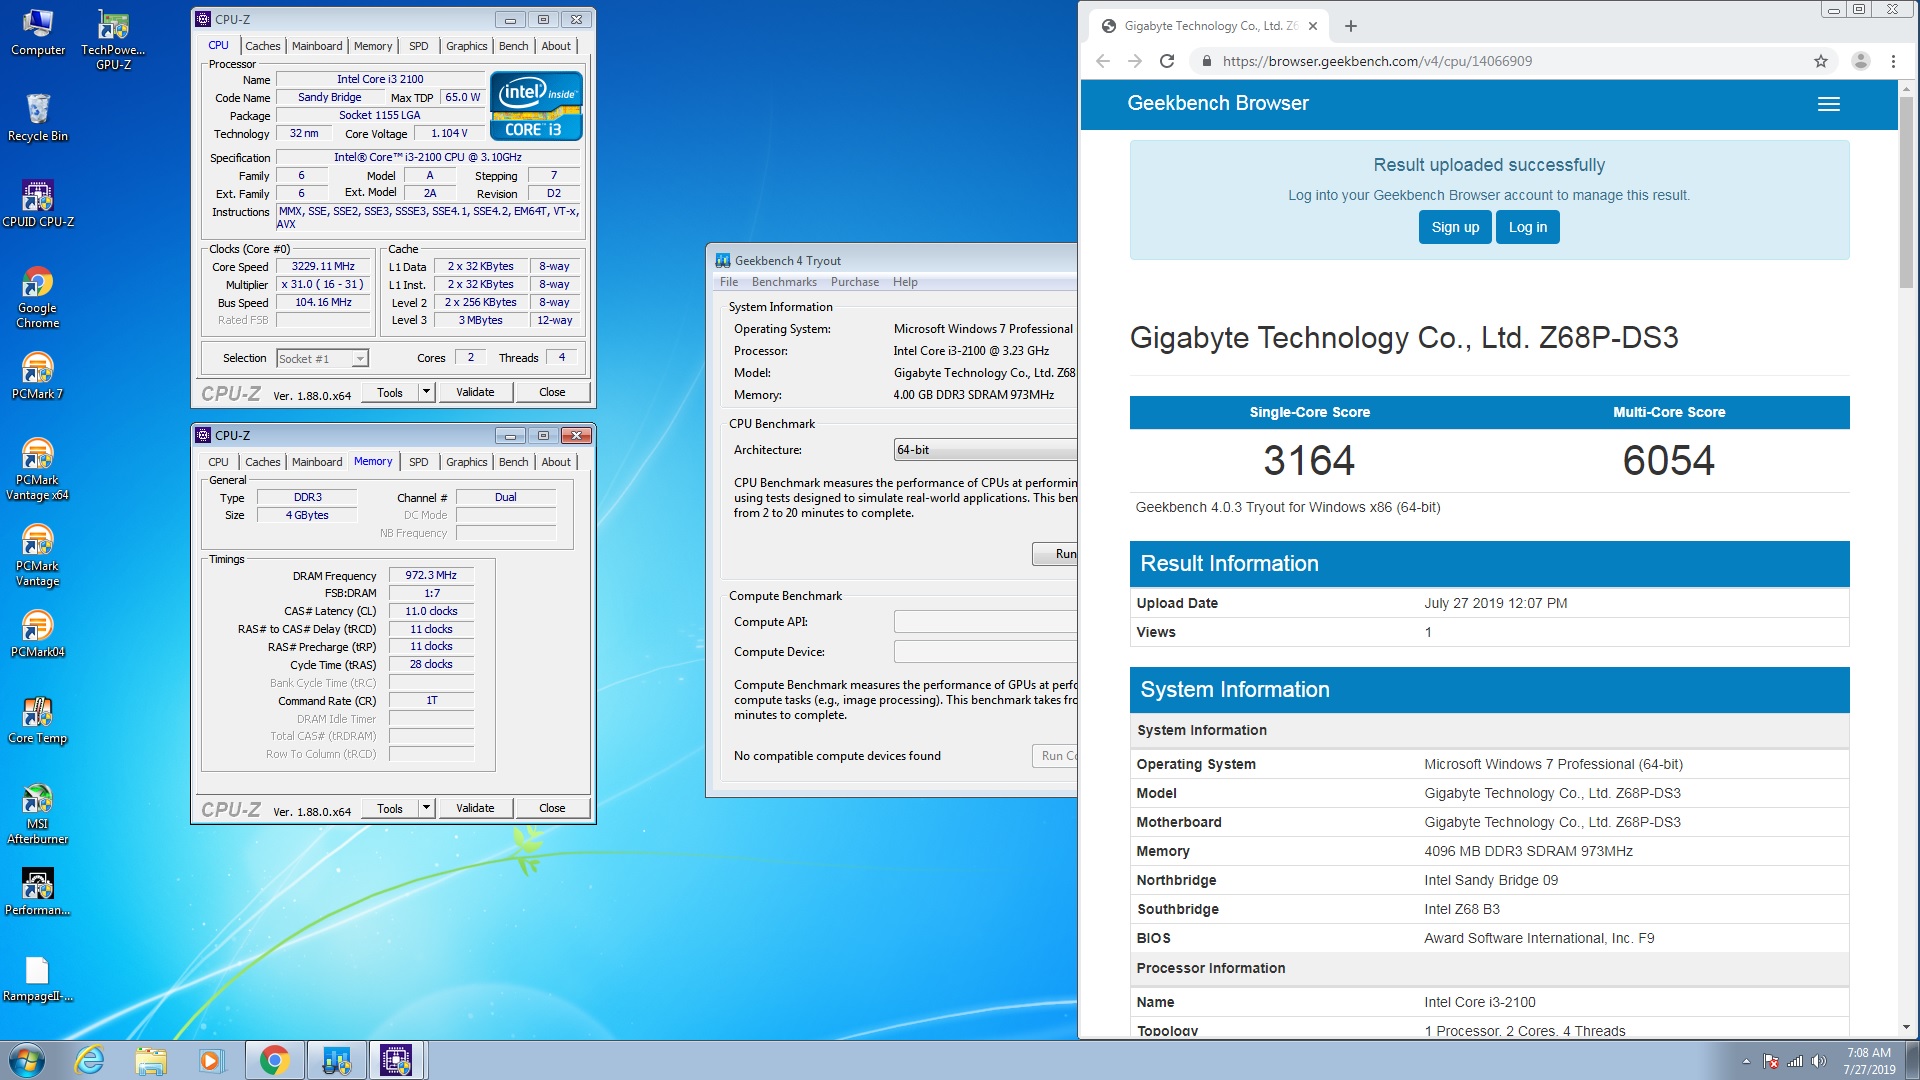The width and height of the screenshot is (1920, 1080).
Task: Show hidden system tray icons
Action: (x=1746, y=1061)
